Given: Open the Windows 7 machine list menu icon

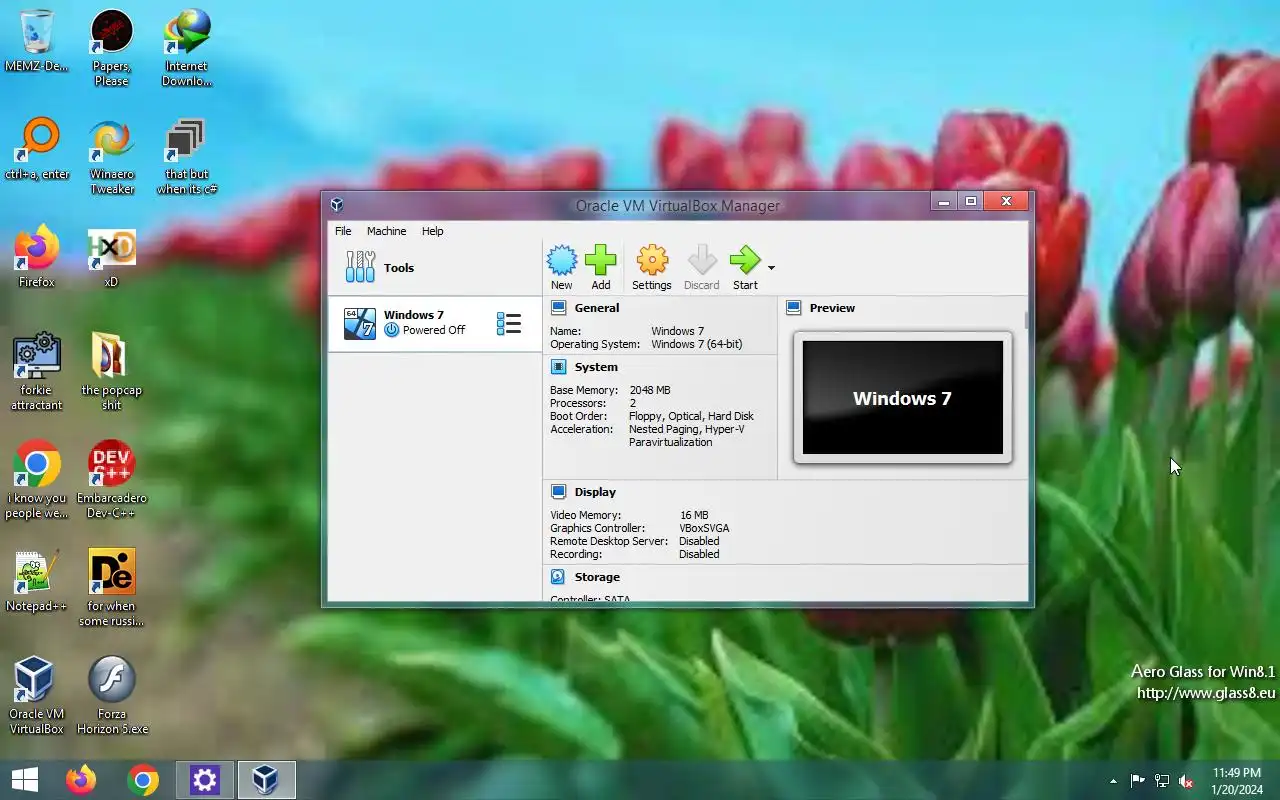Looking at the screenshot, I should pos(509,323).
